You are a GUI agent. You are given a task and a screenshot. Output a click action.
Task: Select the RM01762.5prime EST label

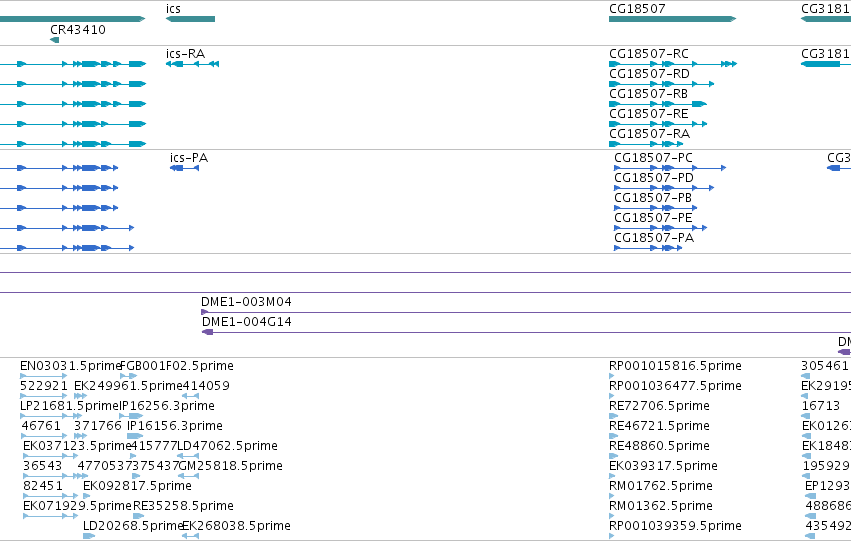[661, 486]
